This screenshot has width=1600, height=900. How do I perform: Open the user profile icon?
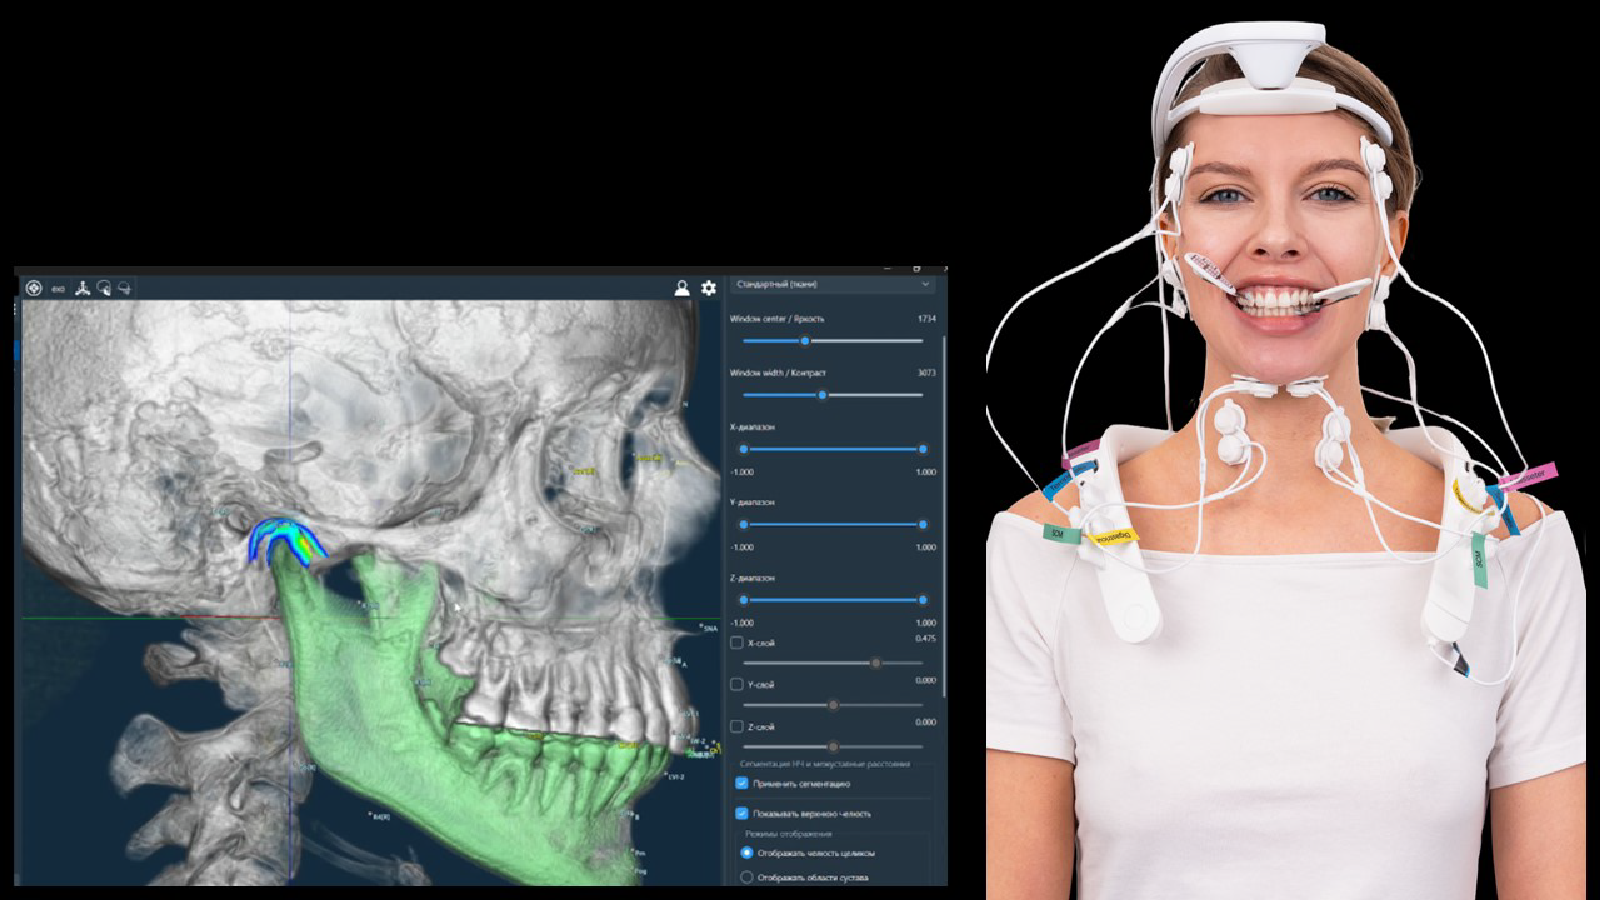click(x=682, y=288)
